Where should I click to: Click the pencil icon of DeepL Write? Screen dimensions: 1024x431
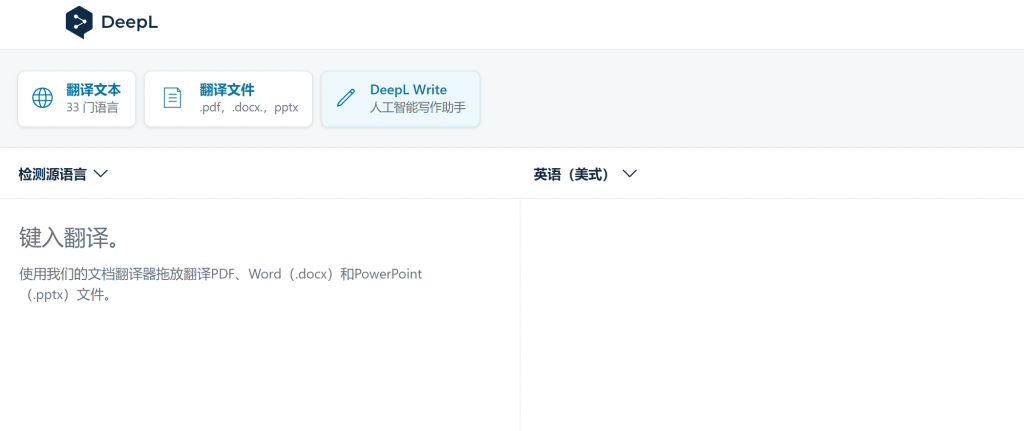[x=345, y=98]
